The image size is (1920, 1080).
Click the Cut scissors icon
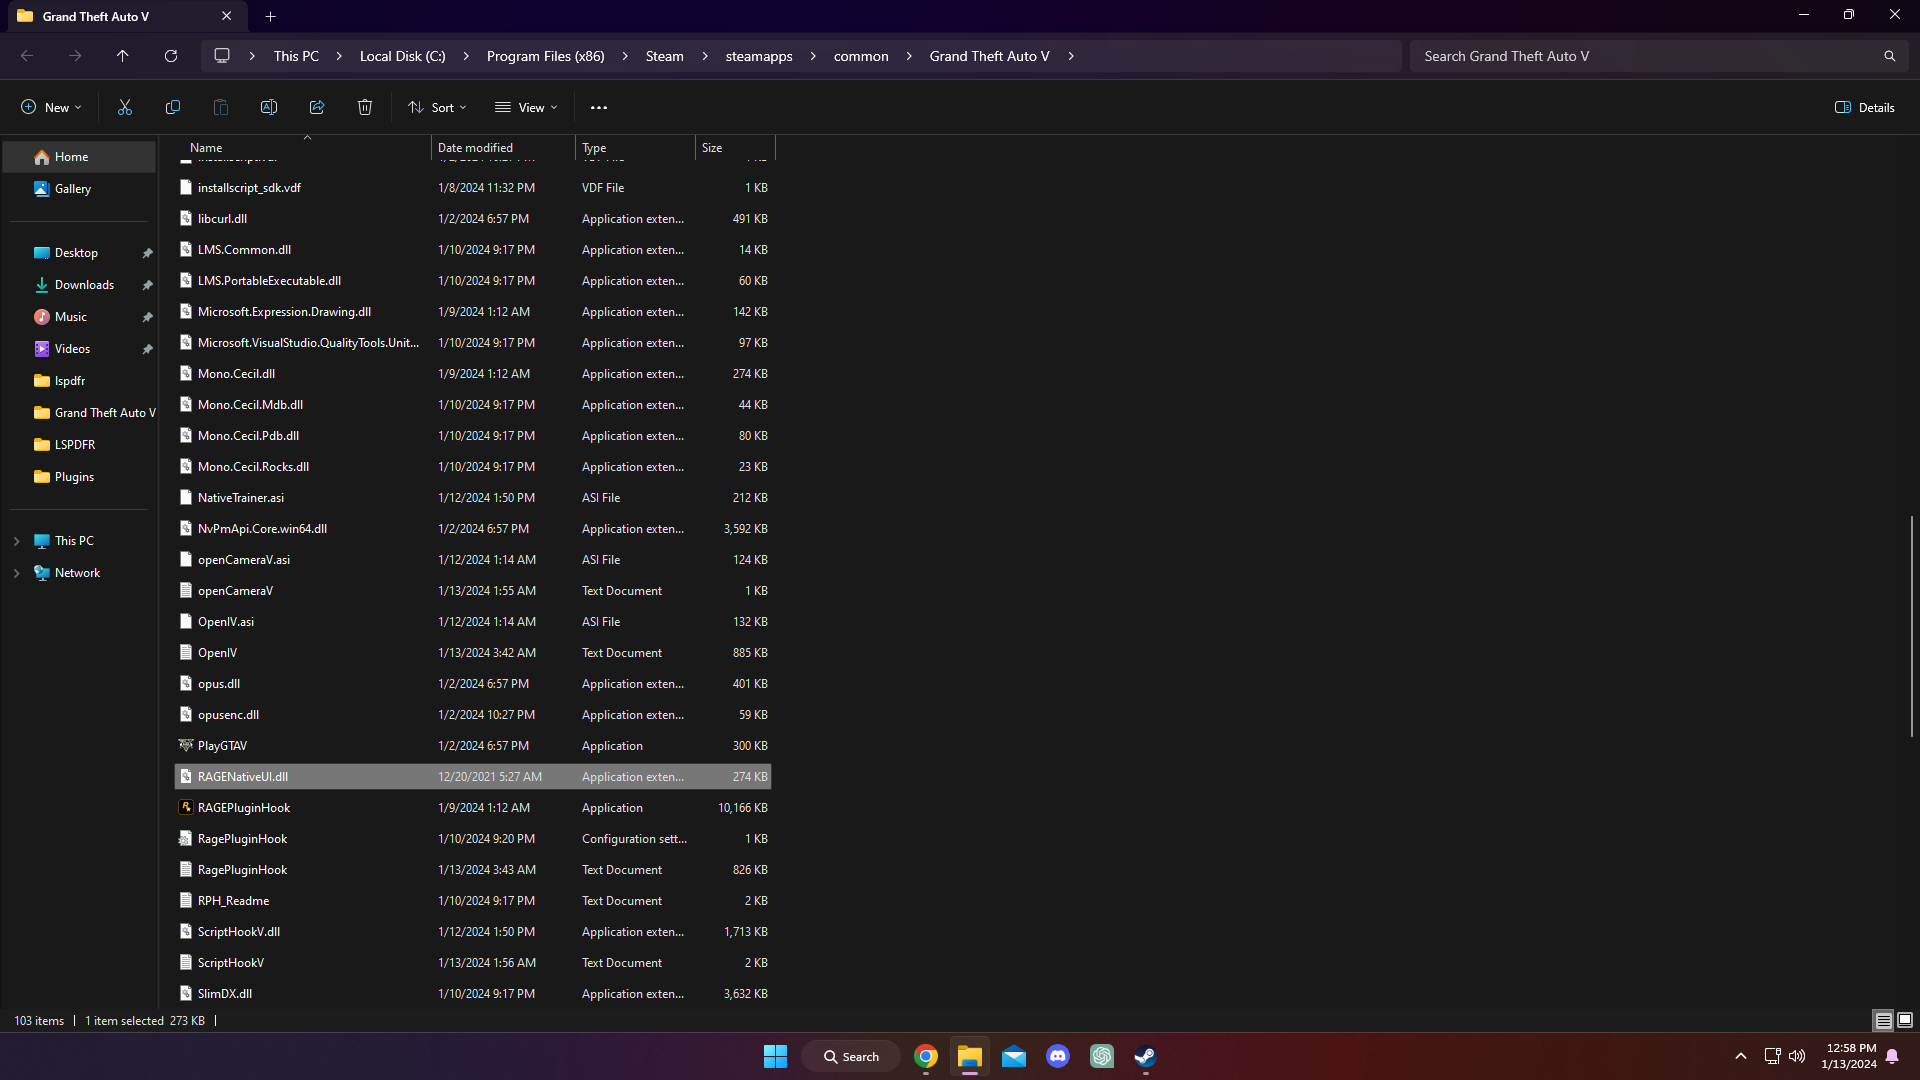[125, 107]
